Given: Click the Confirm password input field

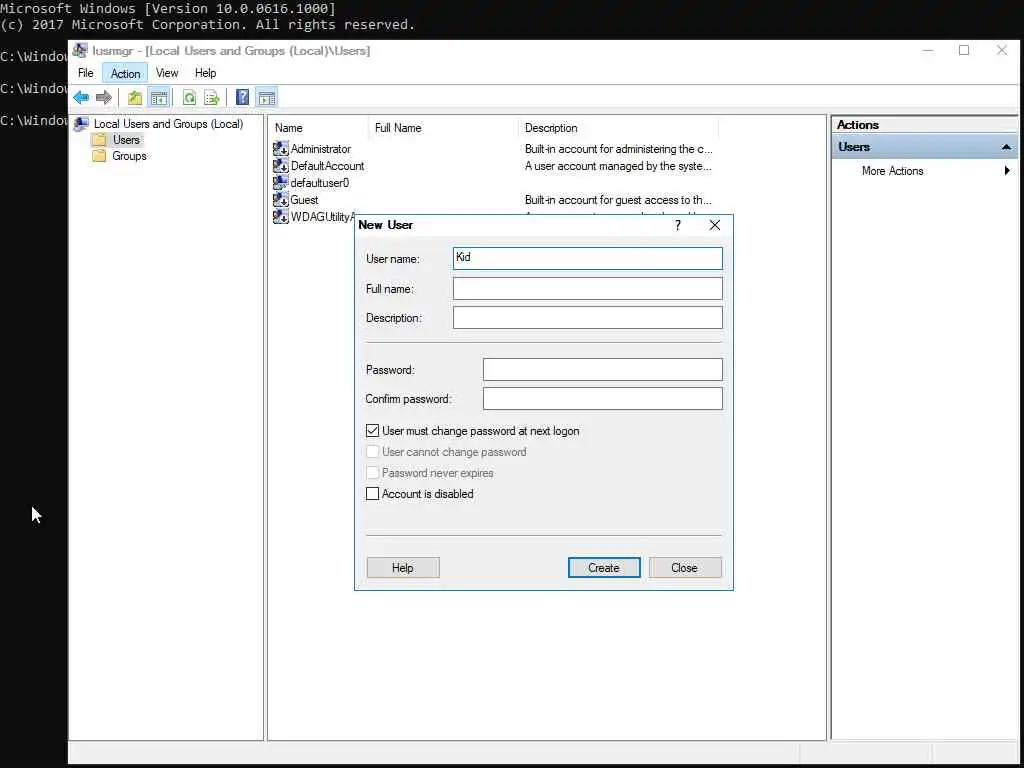Looking at the screenshot, I should tap(603, 398).
